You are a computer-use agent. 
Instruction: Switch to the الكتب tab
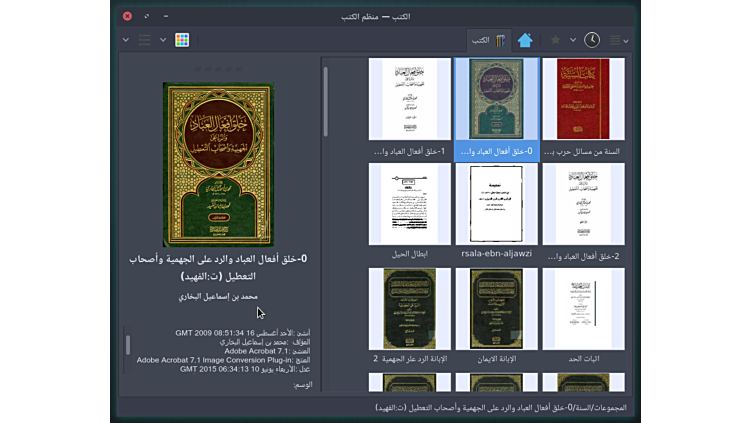pos(481,40)
